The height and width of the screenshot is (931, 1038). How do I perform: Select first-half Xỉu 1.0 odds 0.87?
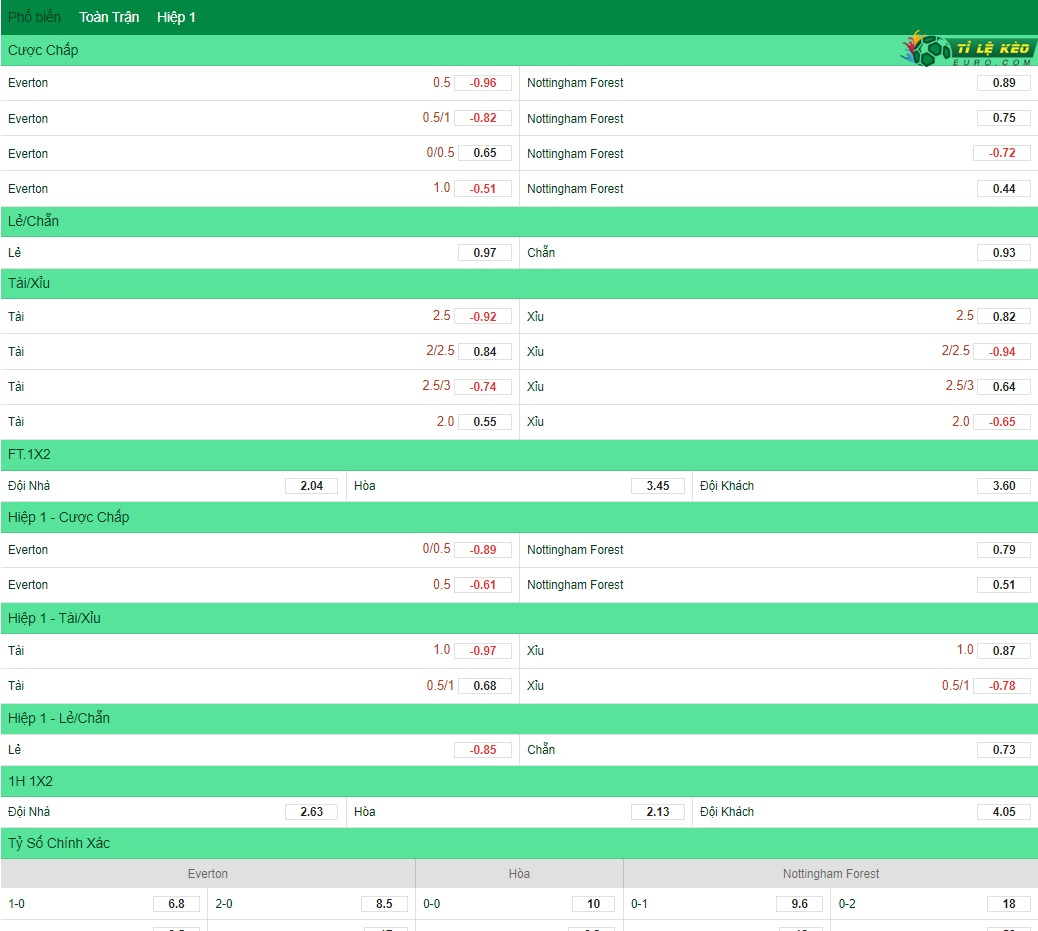tap(1004, 651)
